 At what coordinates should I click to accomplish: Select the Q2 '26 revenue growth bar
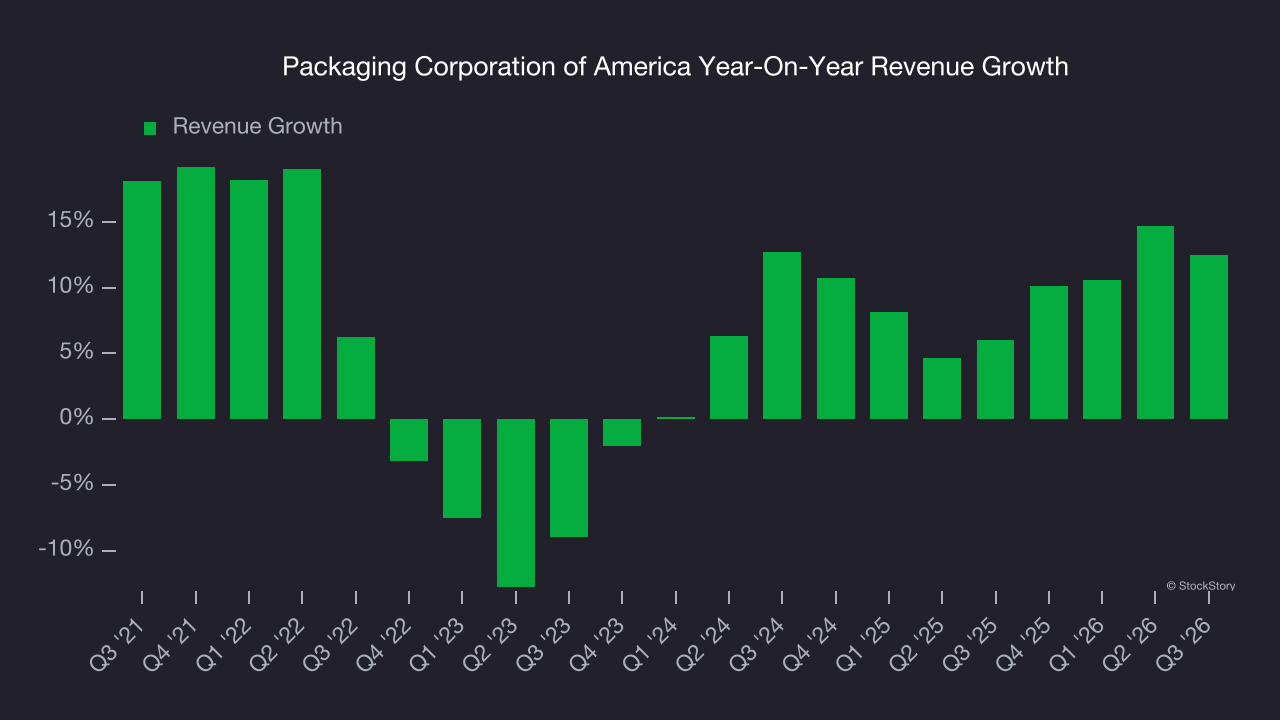point(1156,322)
